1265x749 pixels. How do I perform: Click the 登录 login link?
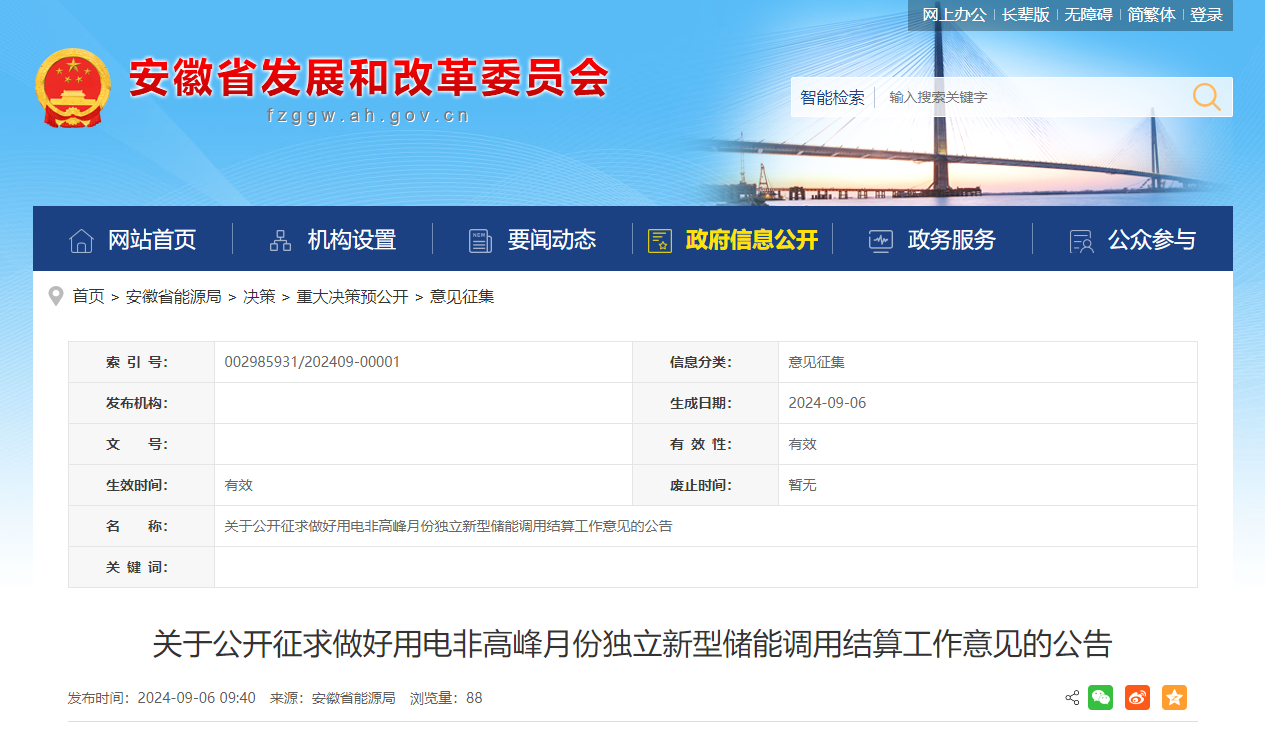click(1207, 15)
